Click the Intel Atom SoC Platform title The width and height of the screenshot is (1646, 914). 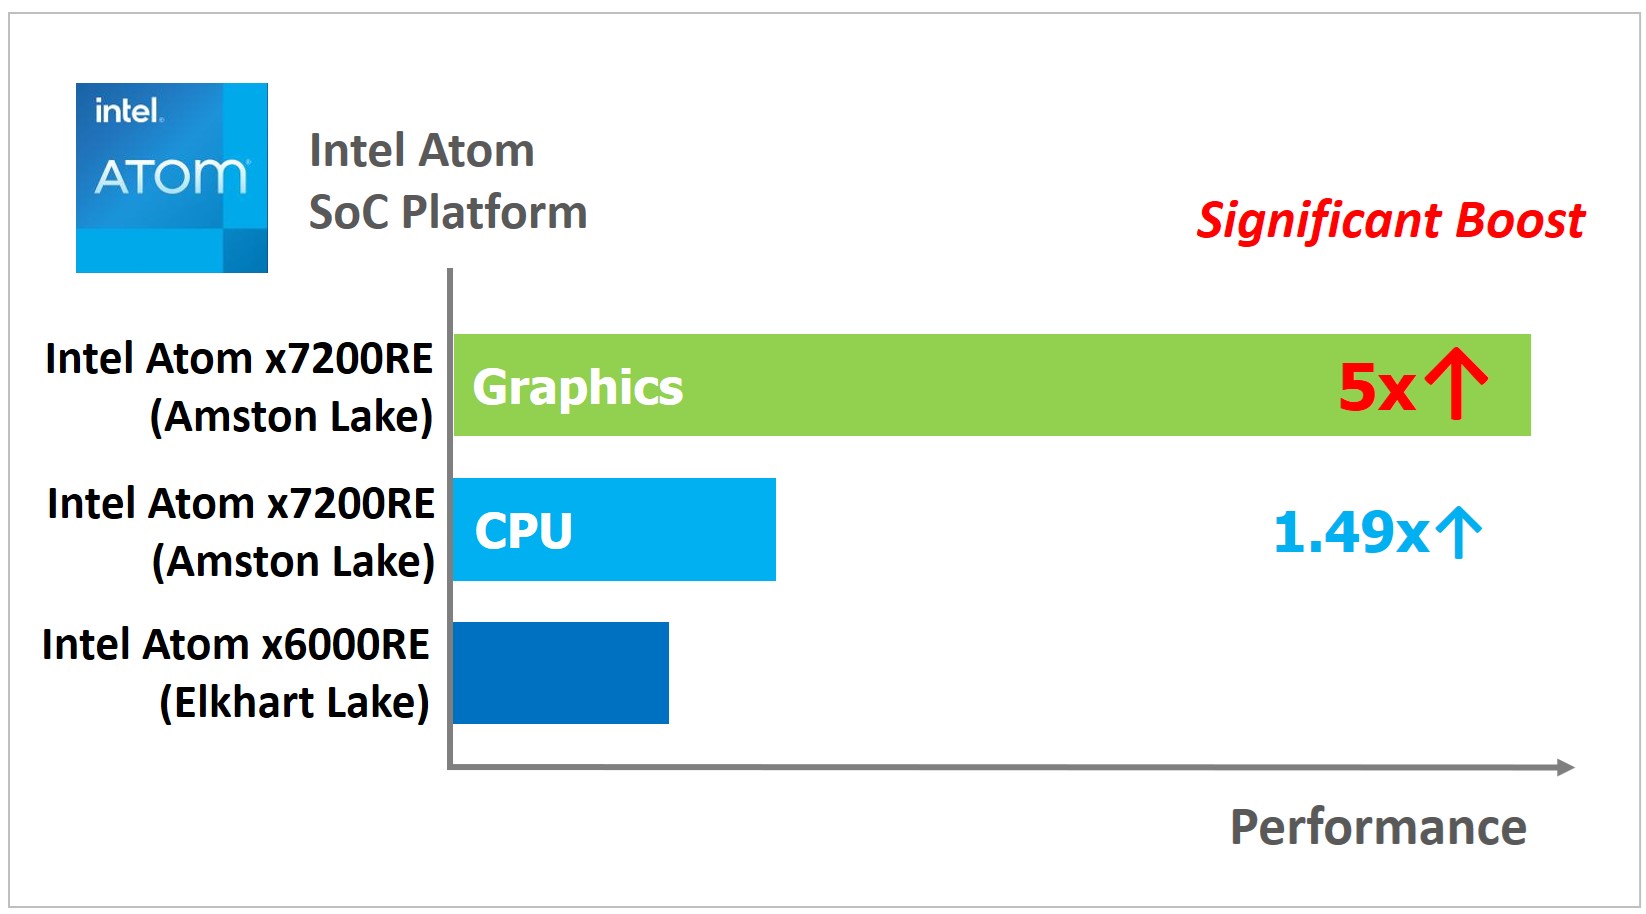pyautogui.click(x=448, y=181)
